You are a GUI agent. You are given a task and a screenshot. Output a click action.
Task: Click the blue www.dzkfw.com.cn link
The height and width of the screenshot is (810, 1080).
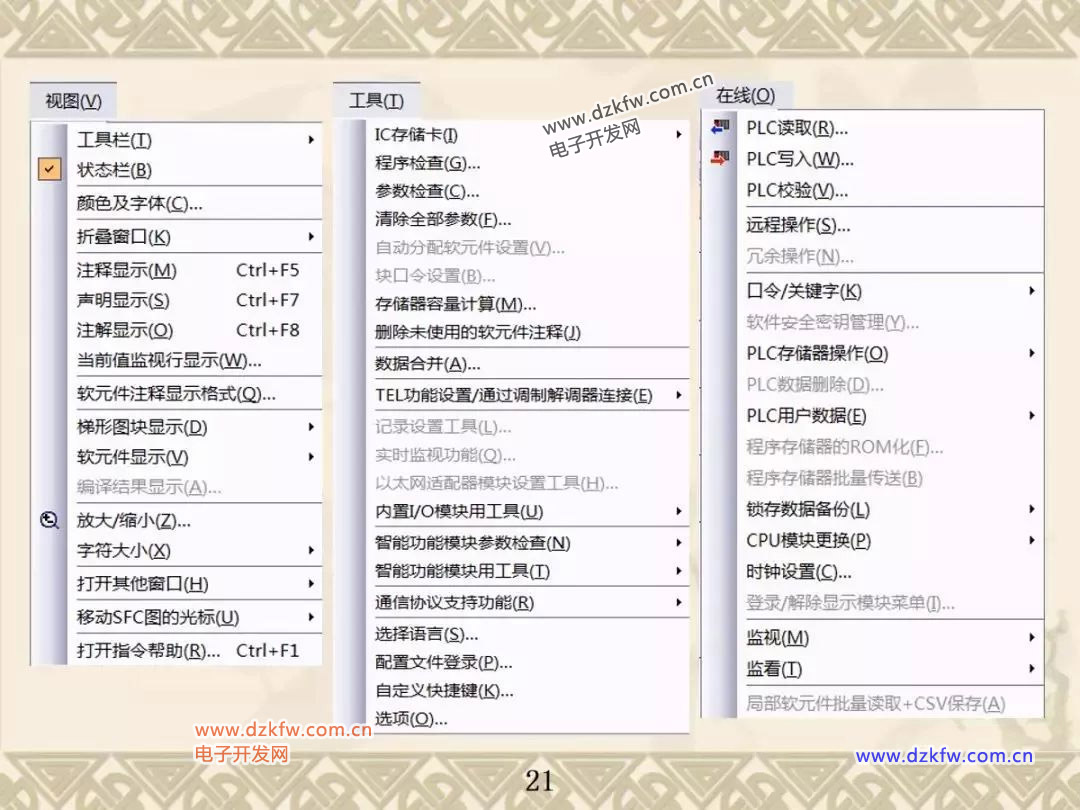[944, 756]
